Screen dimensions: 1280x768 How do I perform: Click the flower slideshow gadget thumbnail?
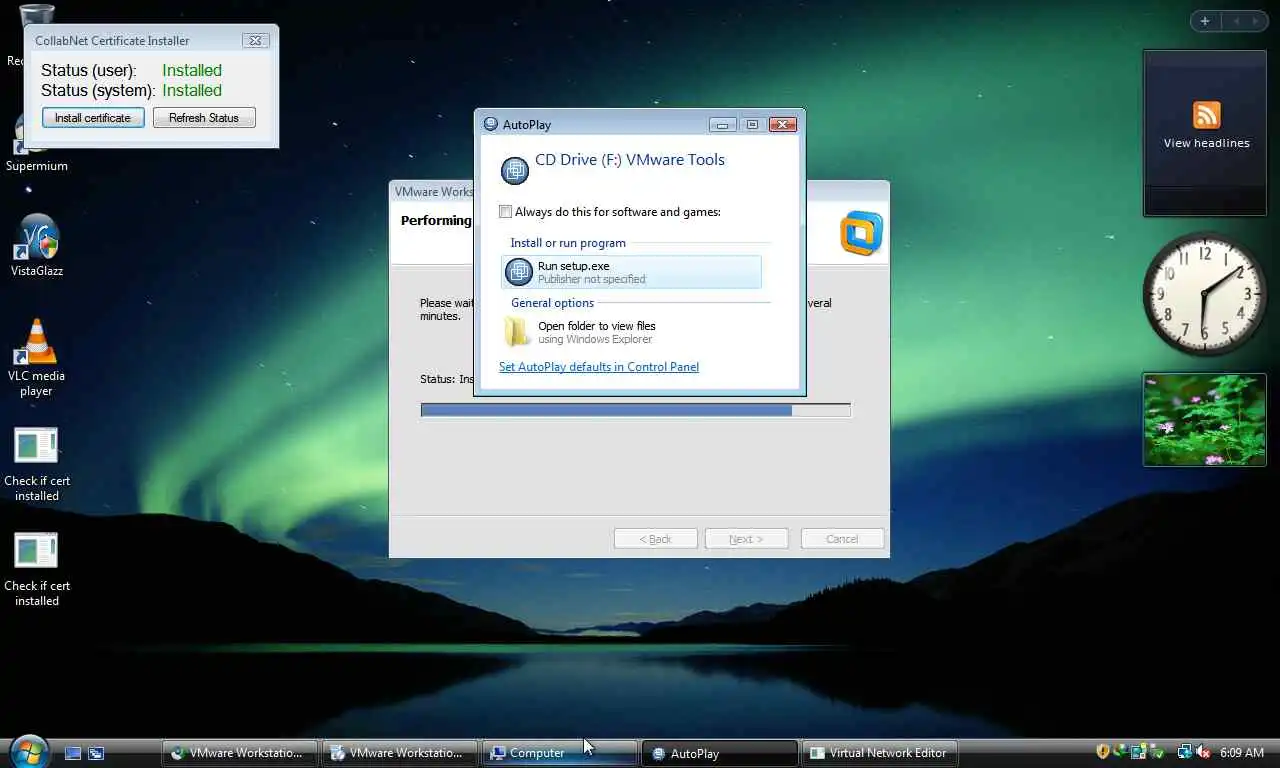(1205, 420)
